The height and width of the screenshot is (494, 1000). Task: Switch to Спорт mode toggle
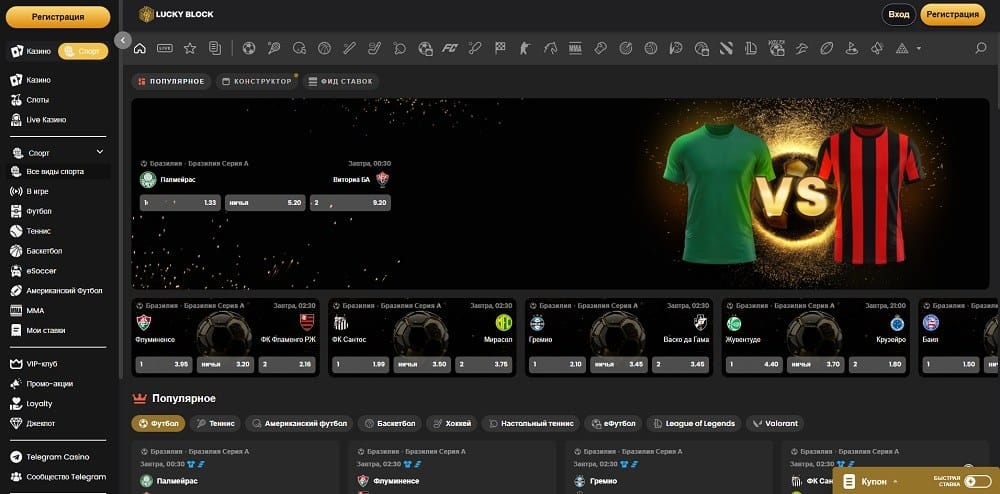click(x=83, y=52)
